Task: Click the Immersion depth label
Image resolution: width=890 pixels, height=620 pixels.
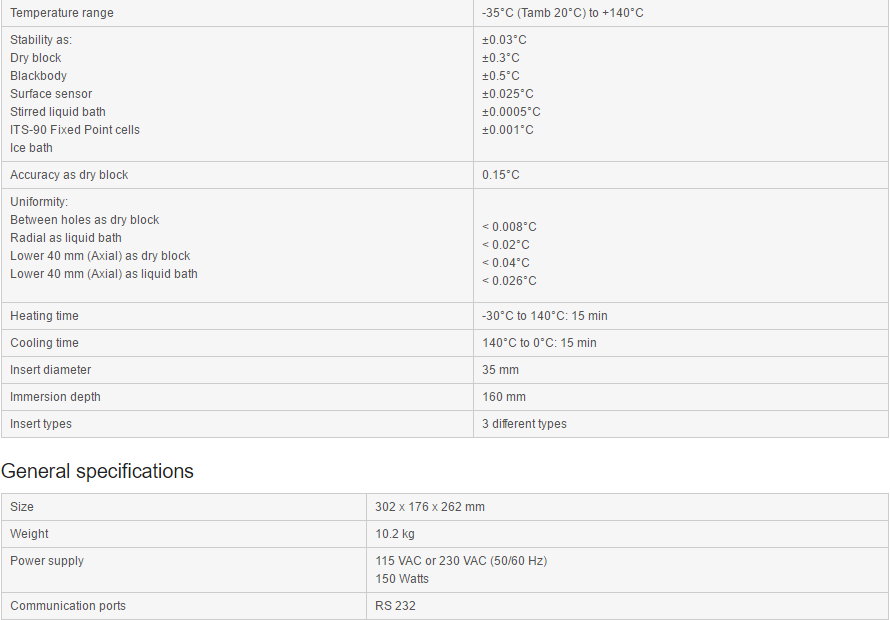Action: (55, 397)
